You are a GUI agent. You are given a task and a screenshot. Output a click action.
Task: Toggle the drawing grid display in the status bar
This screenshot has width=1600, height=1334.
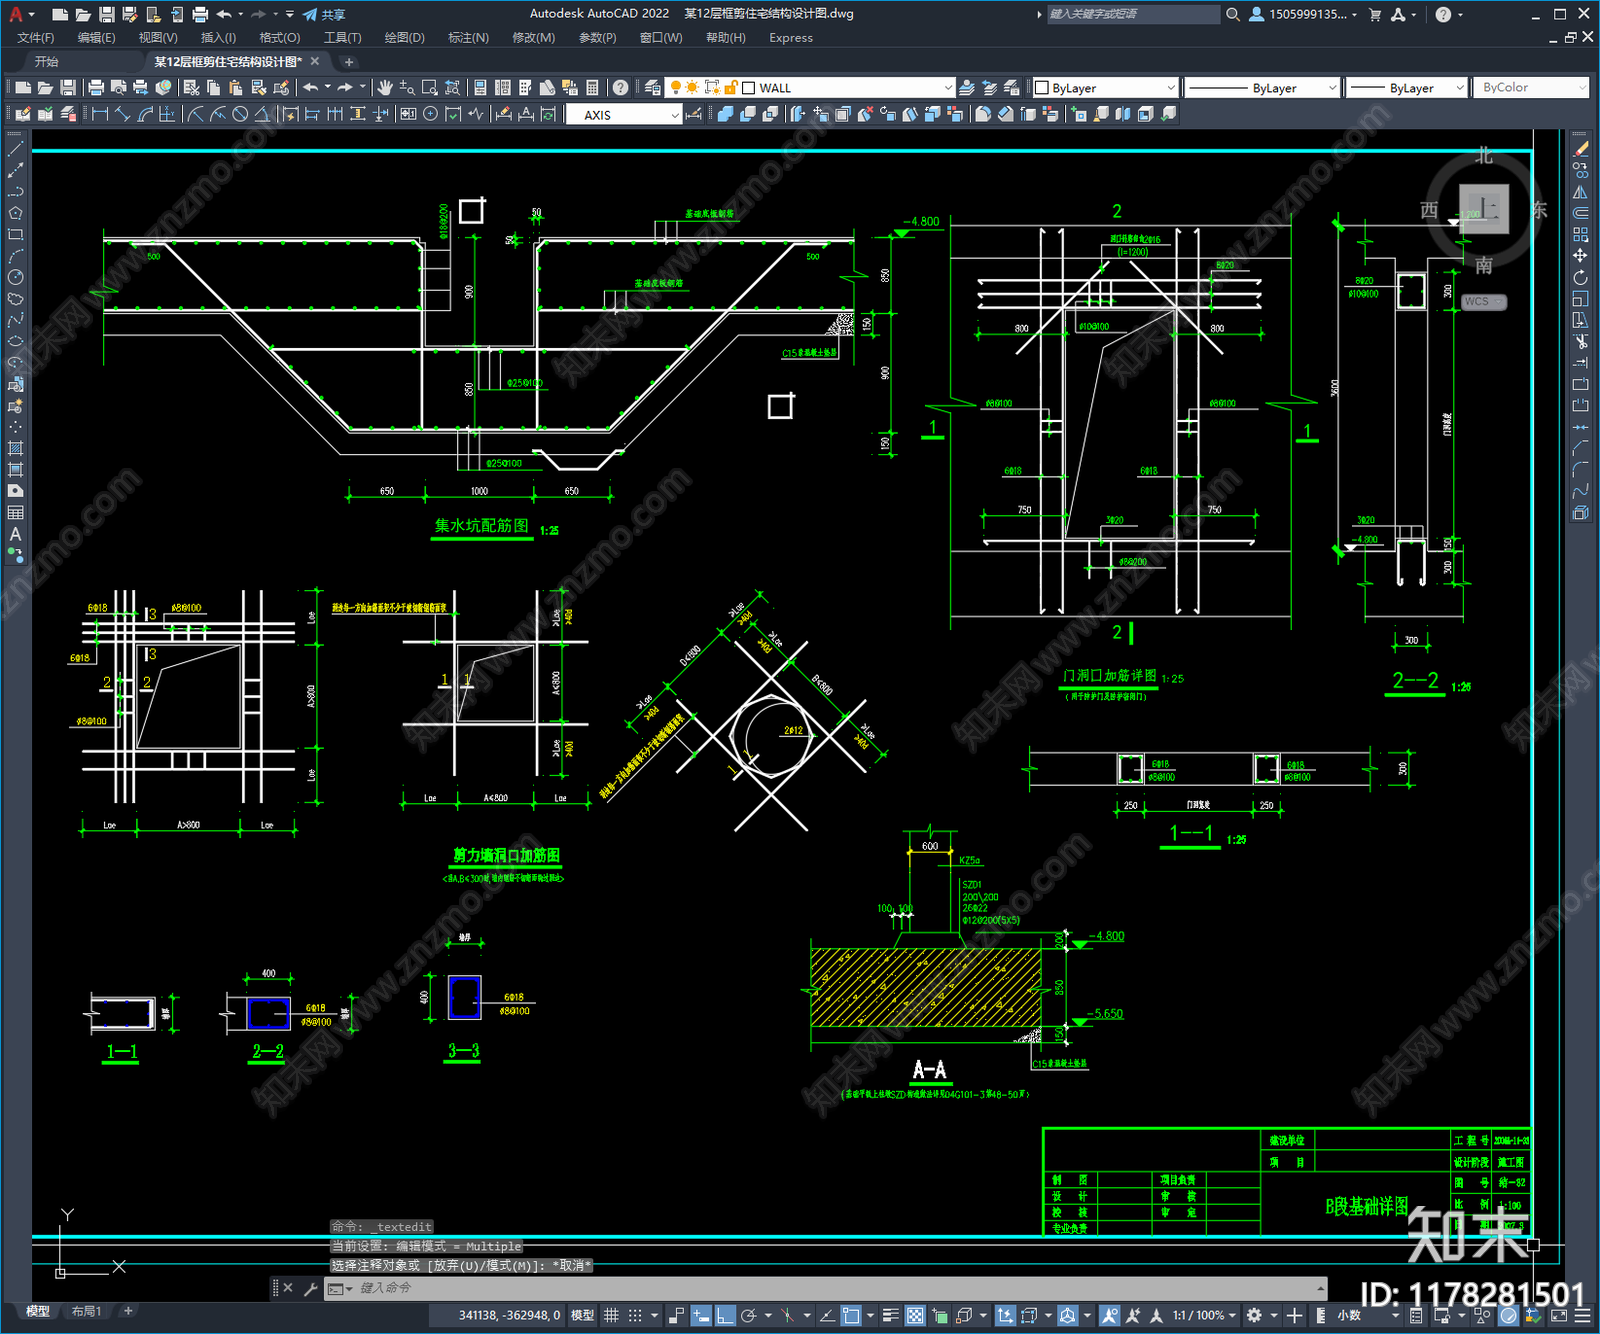(x=611, y=1315)
